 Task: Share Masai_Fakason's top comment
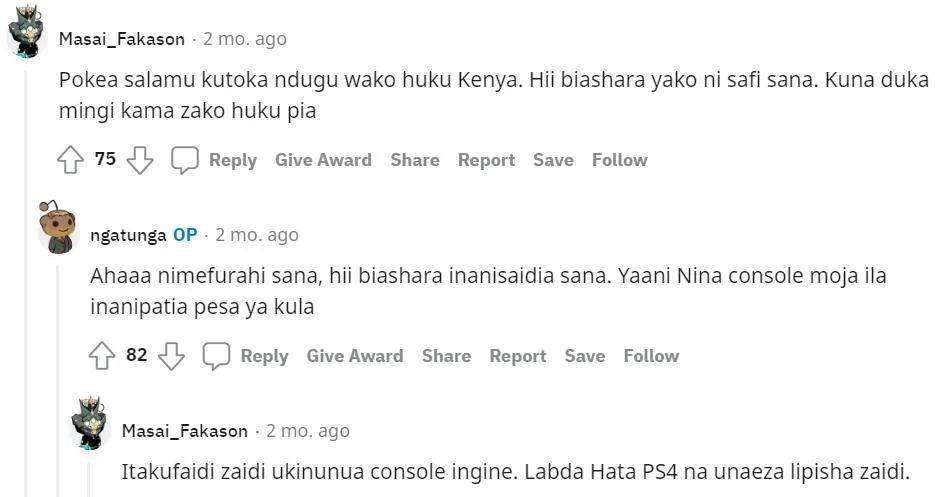(x=415, y=160)
